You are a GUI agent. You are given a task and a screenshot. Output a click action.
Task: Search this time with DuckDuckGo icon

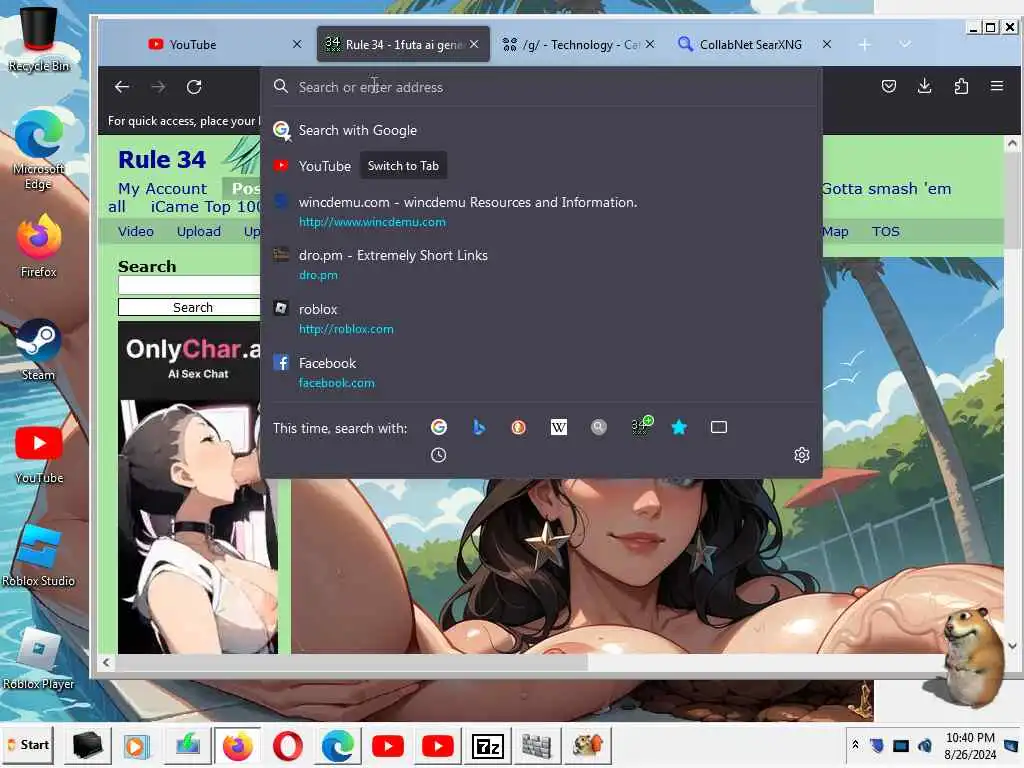[x=519, y=427]
